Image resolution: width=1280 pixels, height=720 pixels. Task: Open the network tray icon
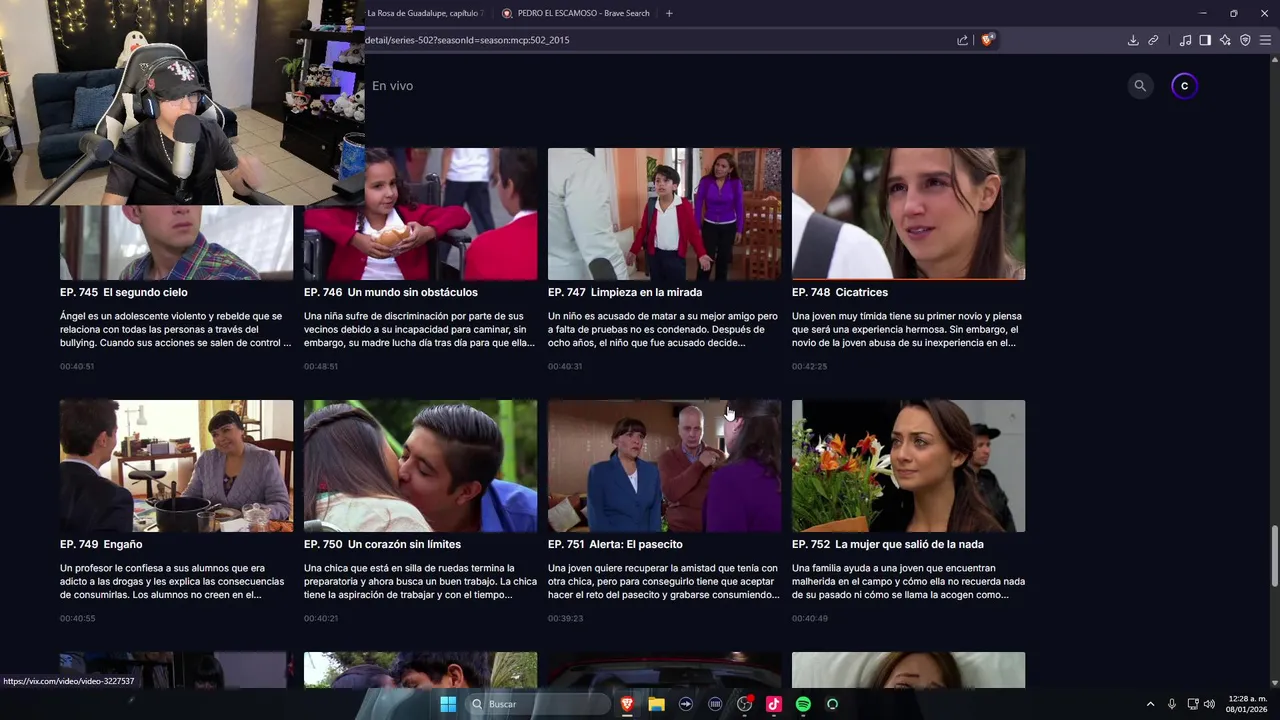(1193, 704)
